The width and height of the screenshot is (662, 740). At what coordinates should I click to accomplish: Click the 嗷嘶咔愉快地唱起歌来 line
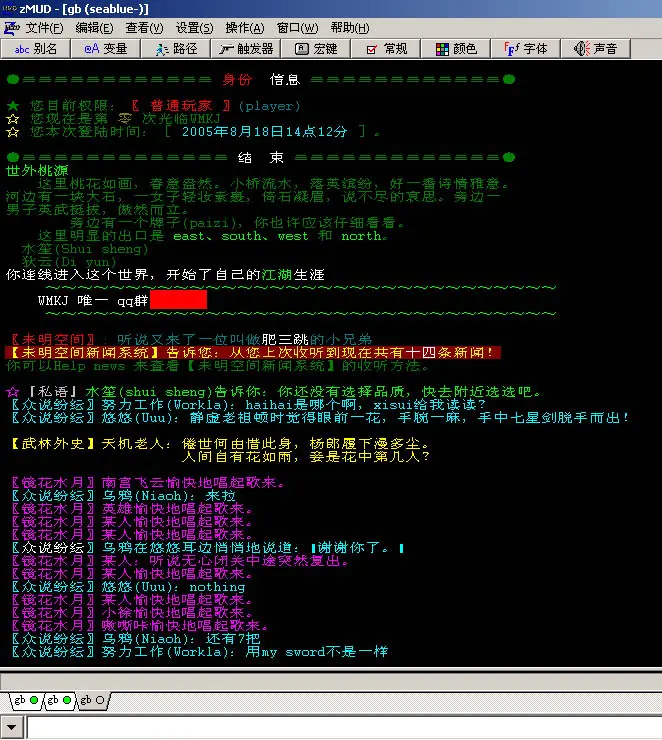(140, 626)
